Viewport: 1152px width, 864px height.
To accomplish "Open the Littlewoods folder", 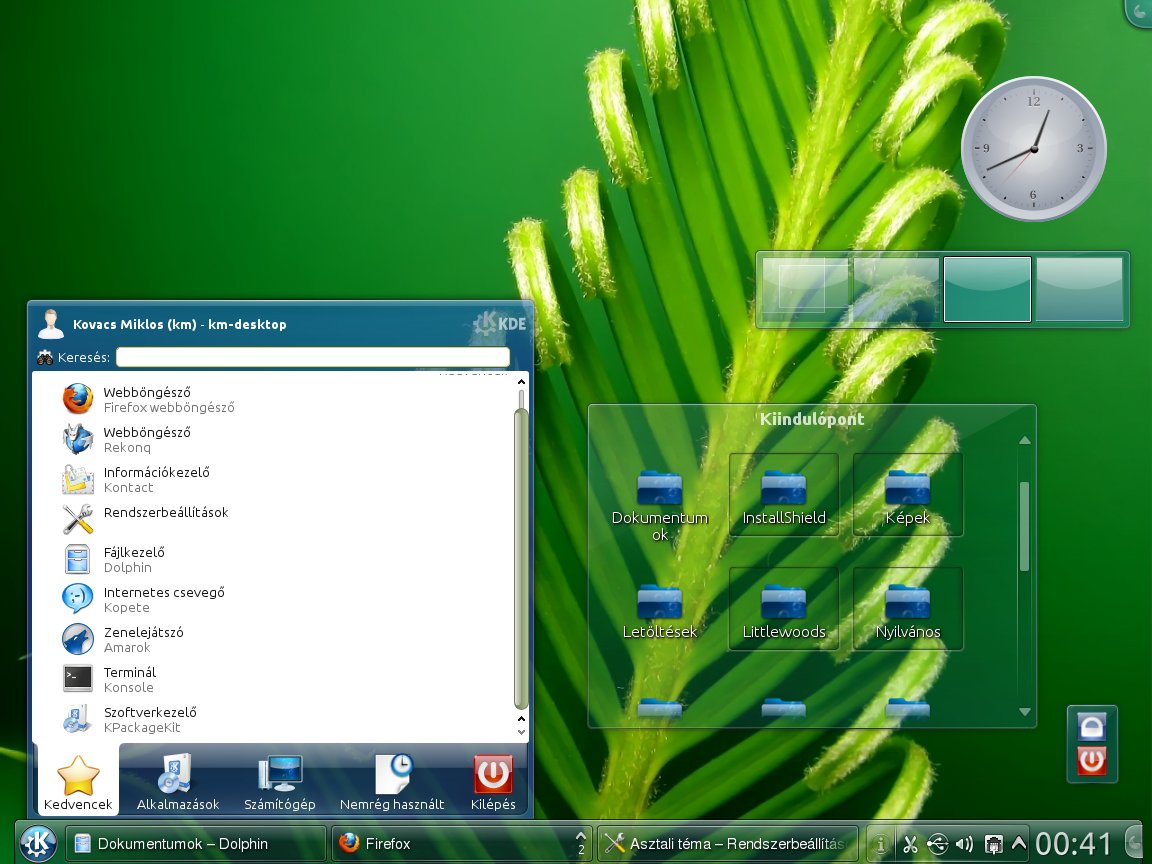I will pos(784,609).
